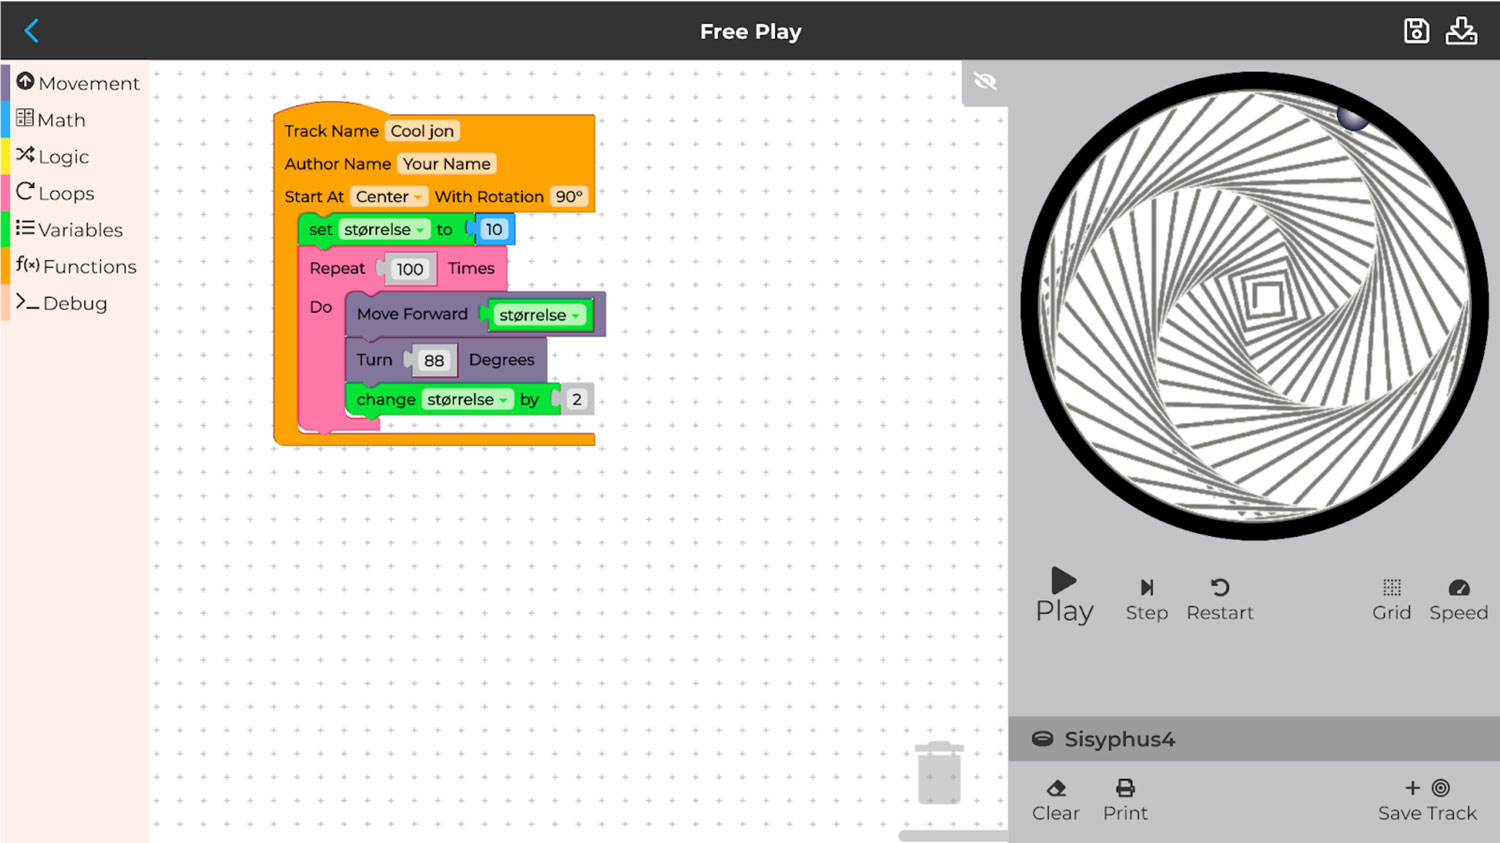Open the Start At Center dropdown

click(389, 197)
